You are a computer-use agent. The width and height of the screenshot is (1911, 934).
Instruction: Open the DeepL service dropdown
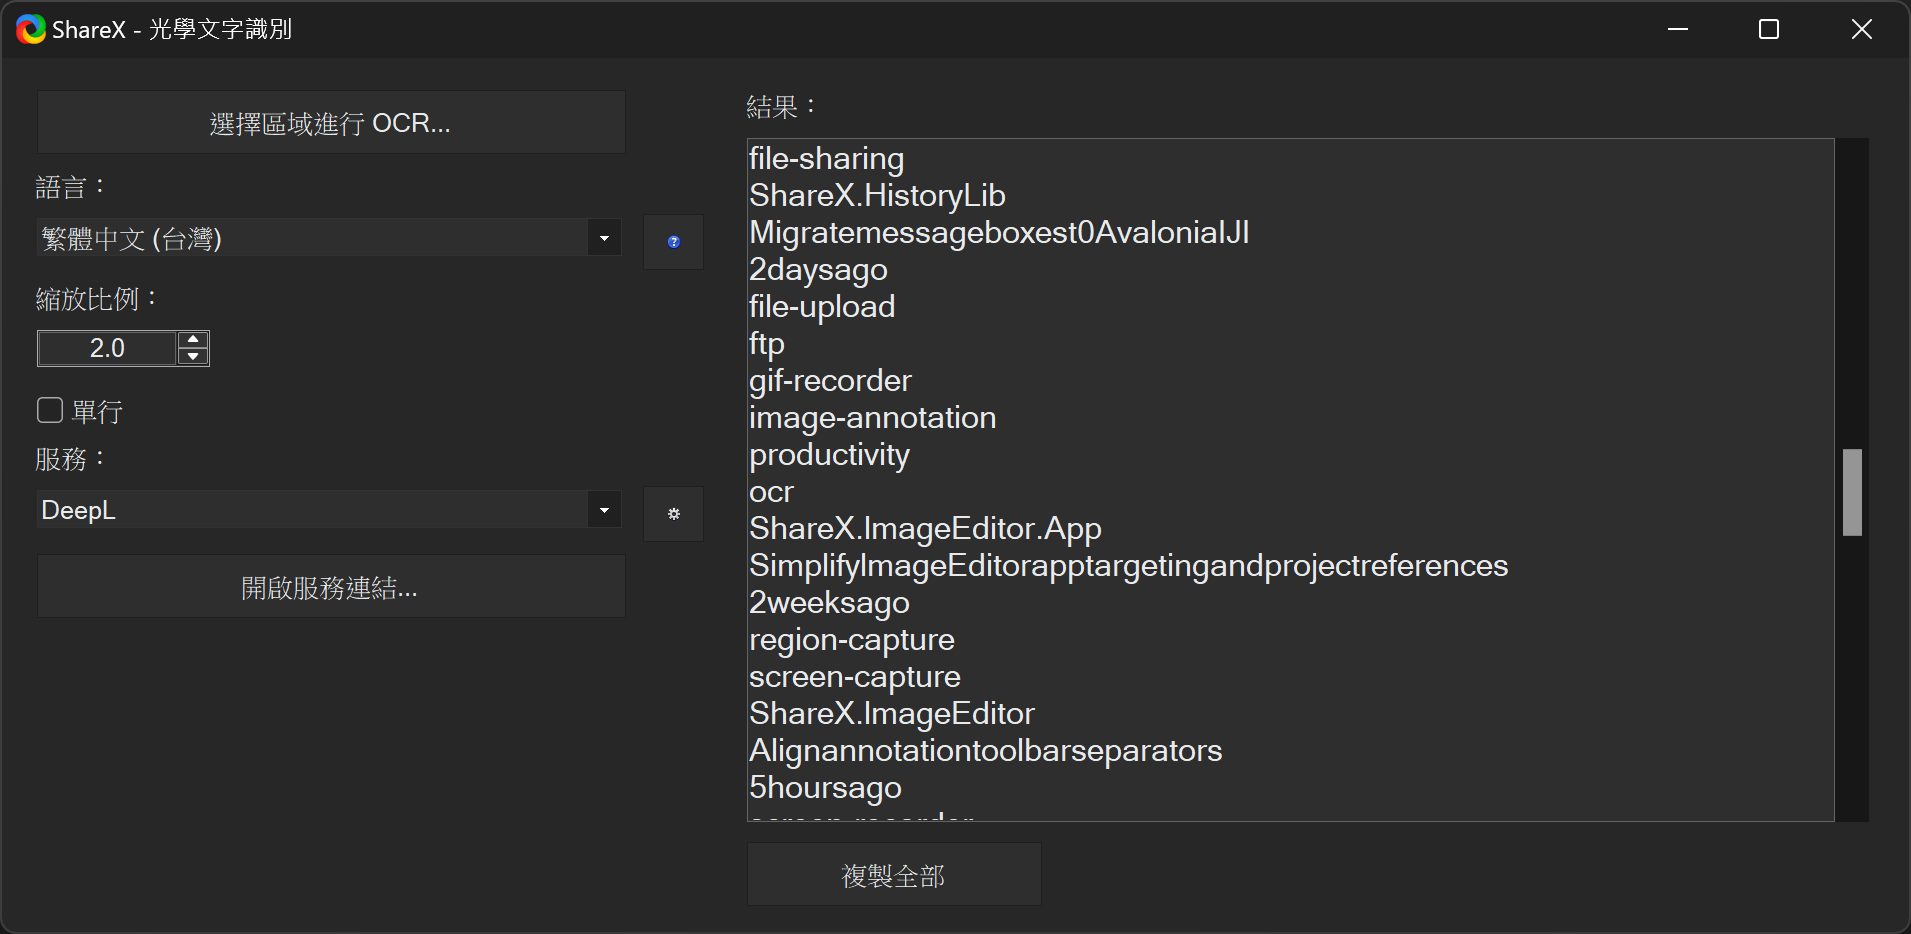(x=604, y=510)
